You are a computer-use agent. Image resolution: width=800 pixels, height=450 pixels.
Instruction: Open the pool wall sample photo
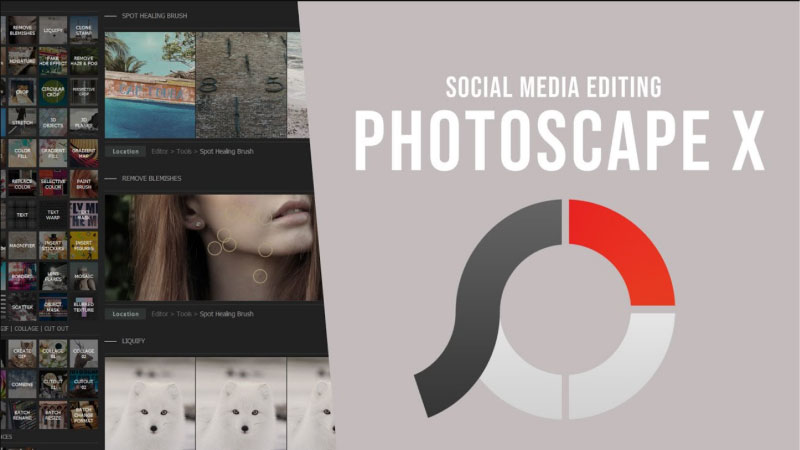tap(150, 85)
